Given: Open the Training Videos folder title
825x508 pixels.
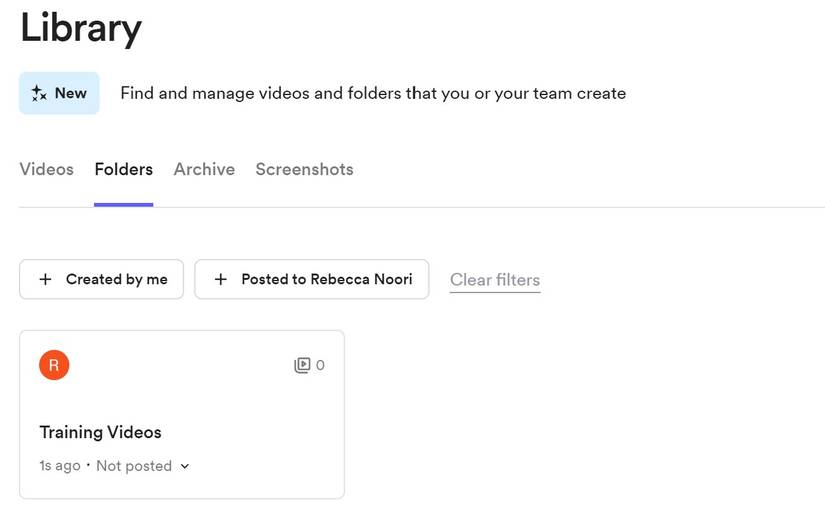Looking at the screenshot, I should coord(100,432).
